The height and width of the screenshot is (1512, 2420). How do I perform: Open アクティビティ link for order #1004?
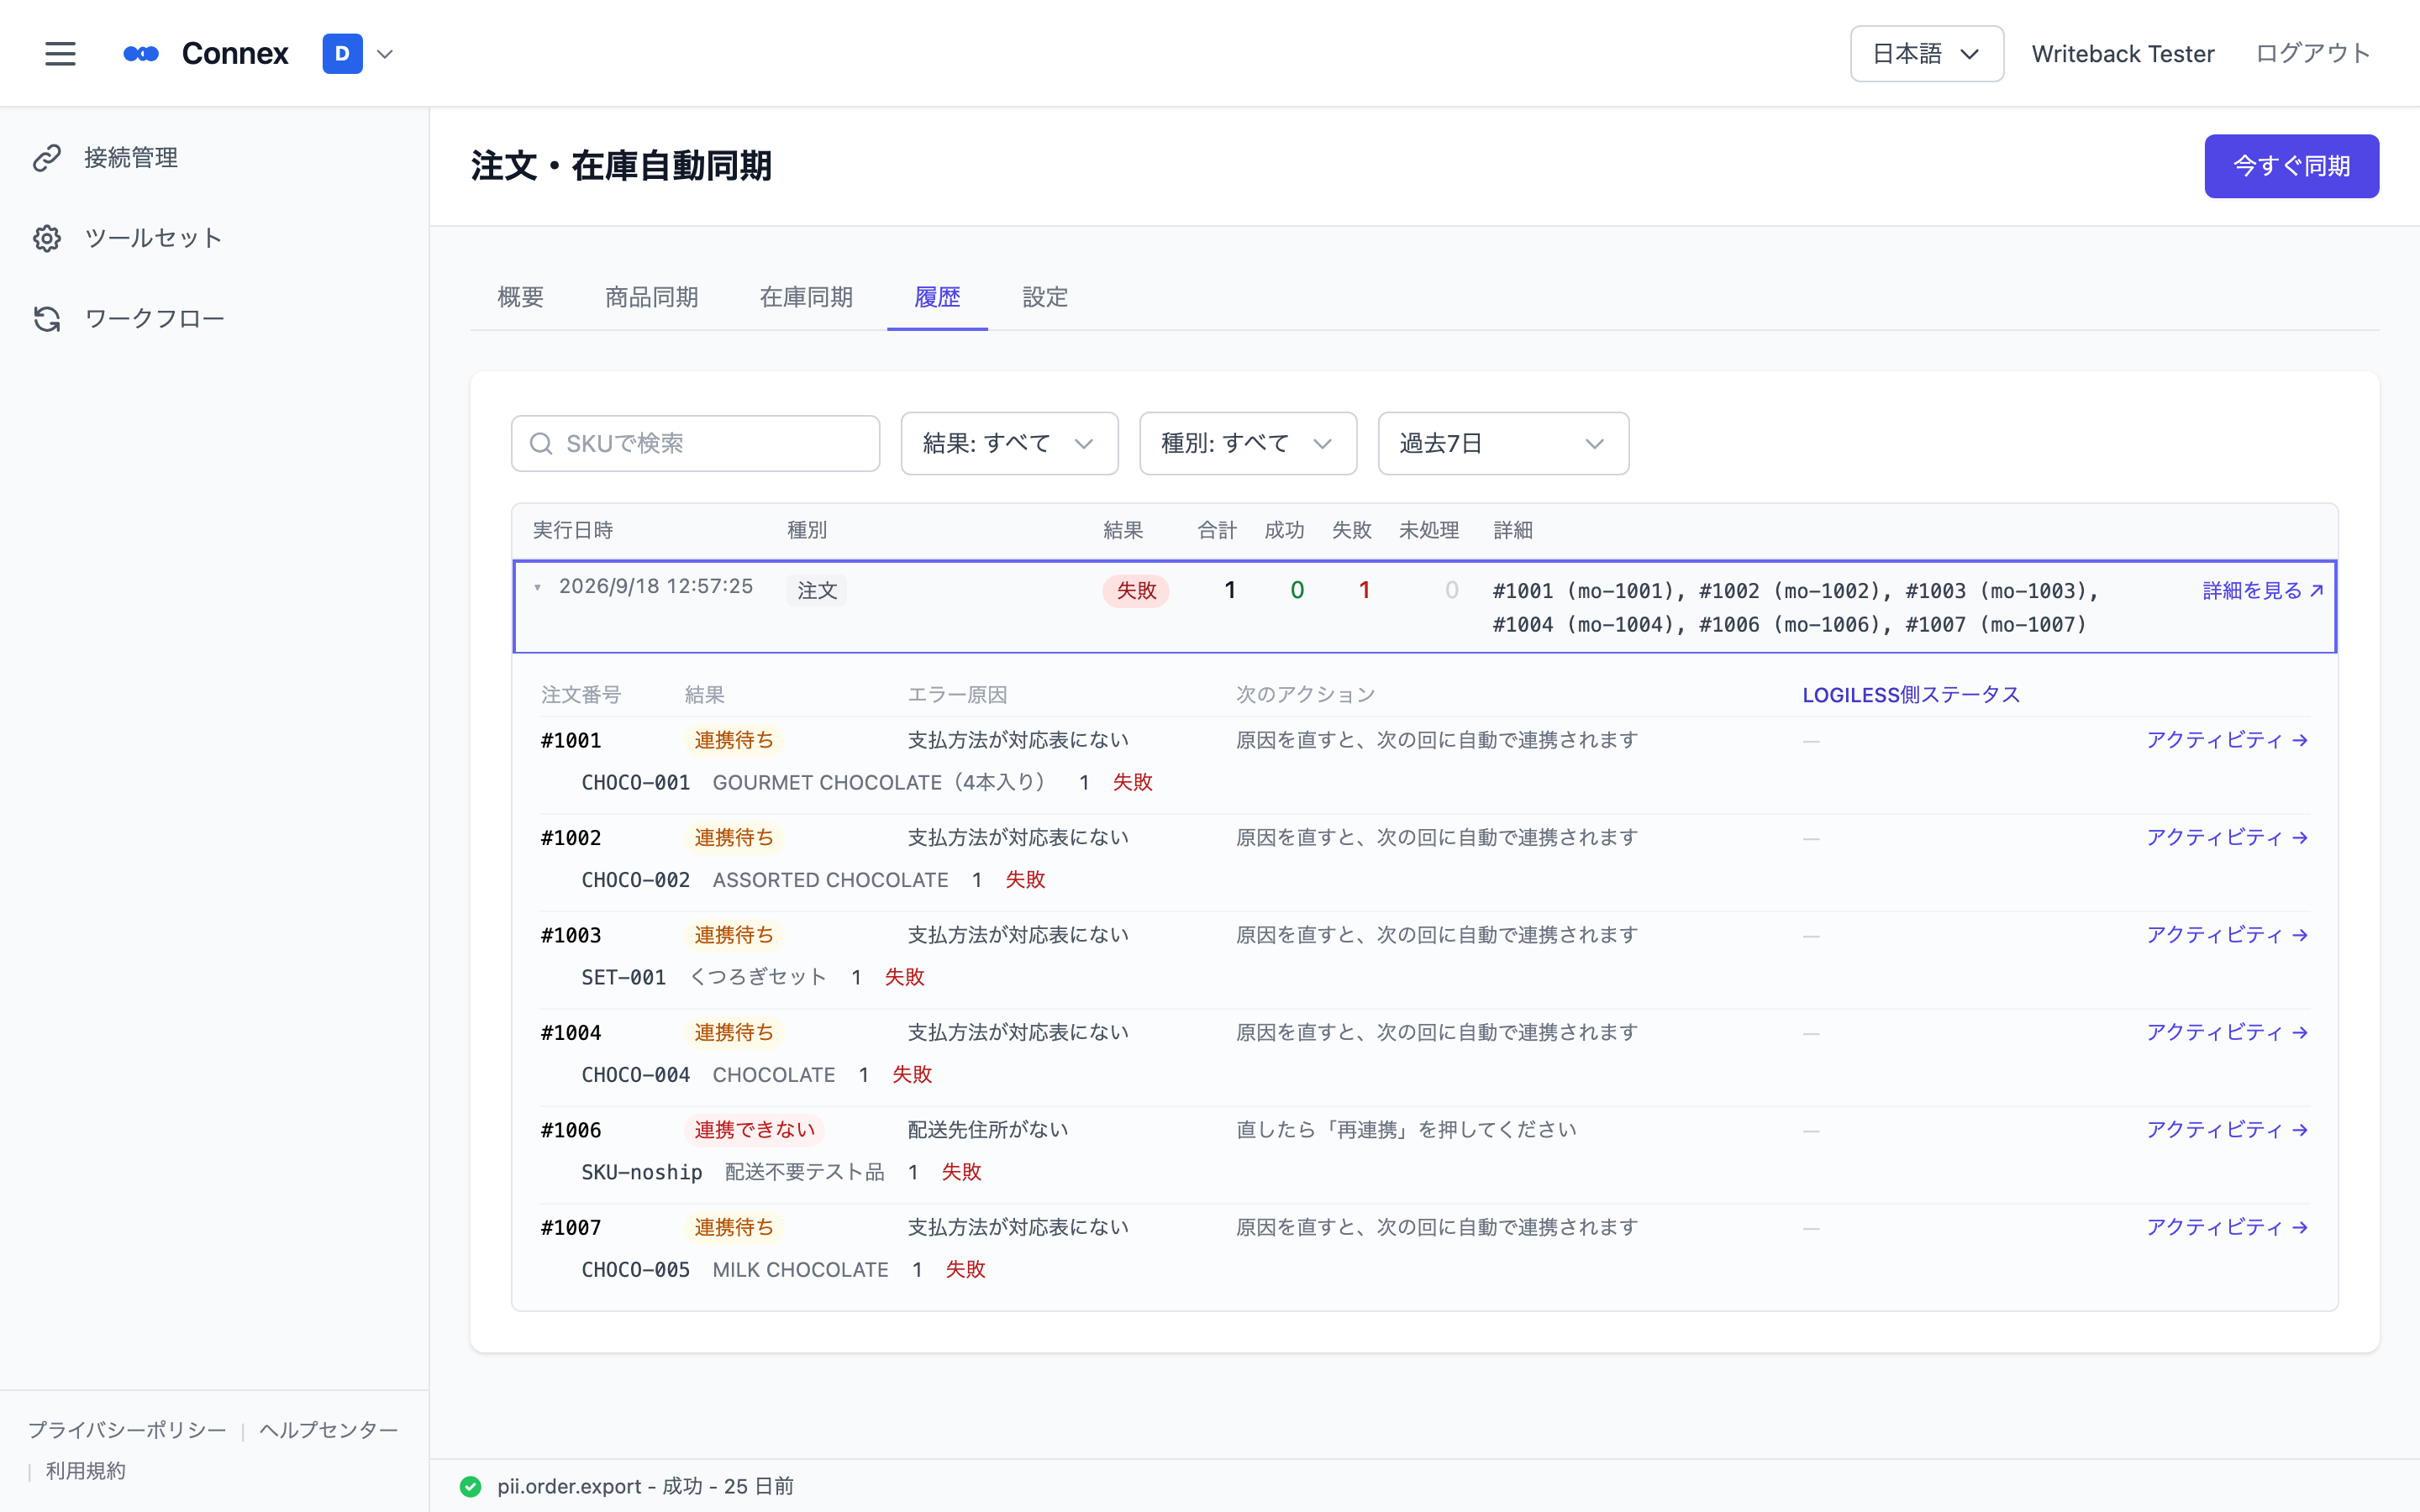point(2227,1032)
